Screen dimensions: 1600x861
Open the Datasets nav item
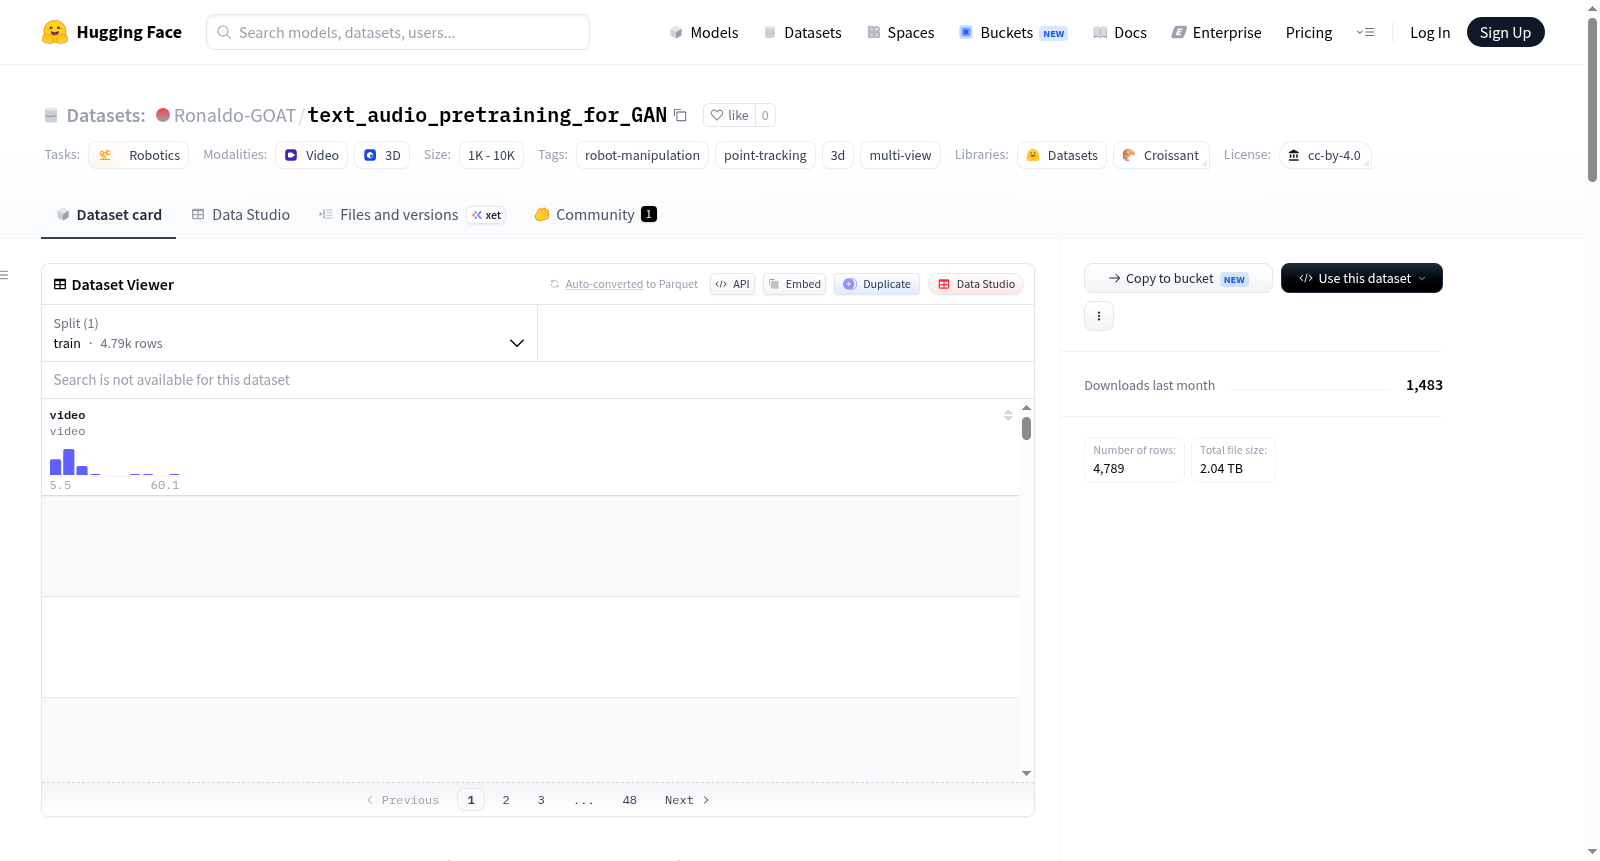pos(802,32)
